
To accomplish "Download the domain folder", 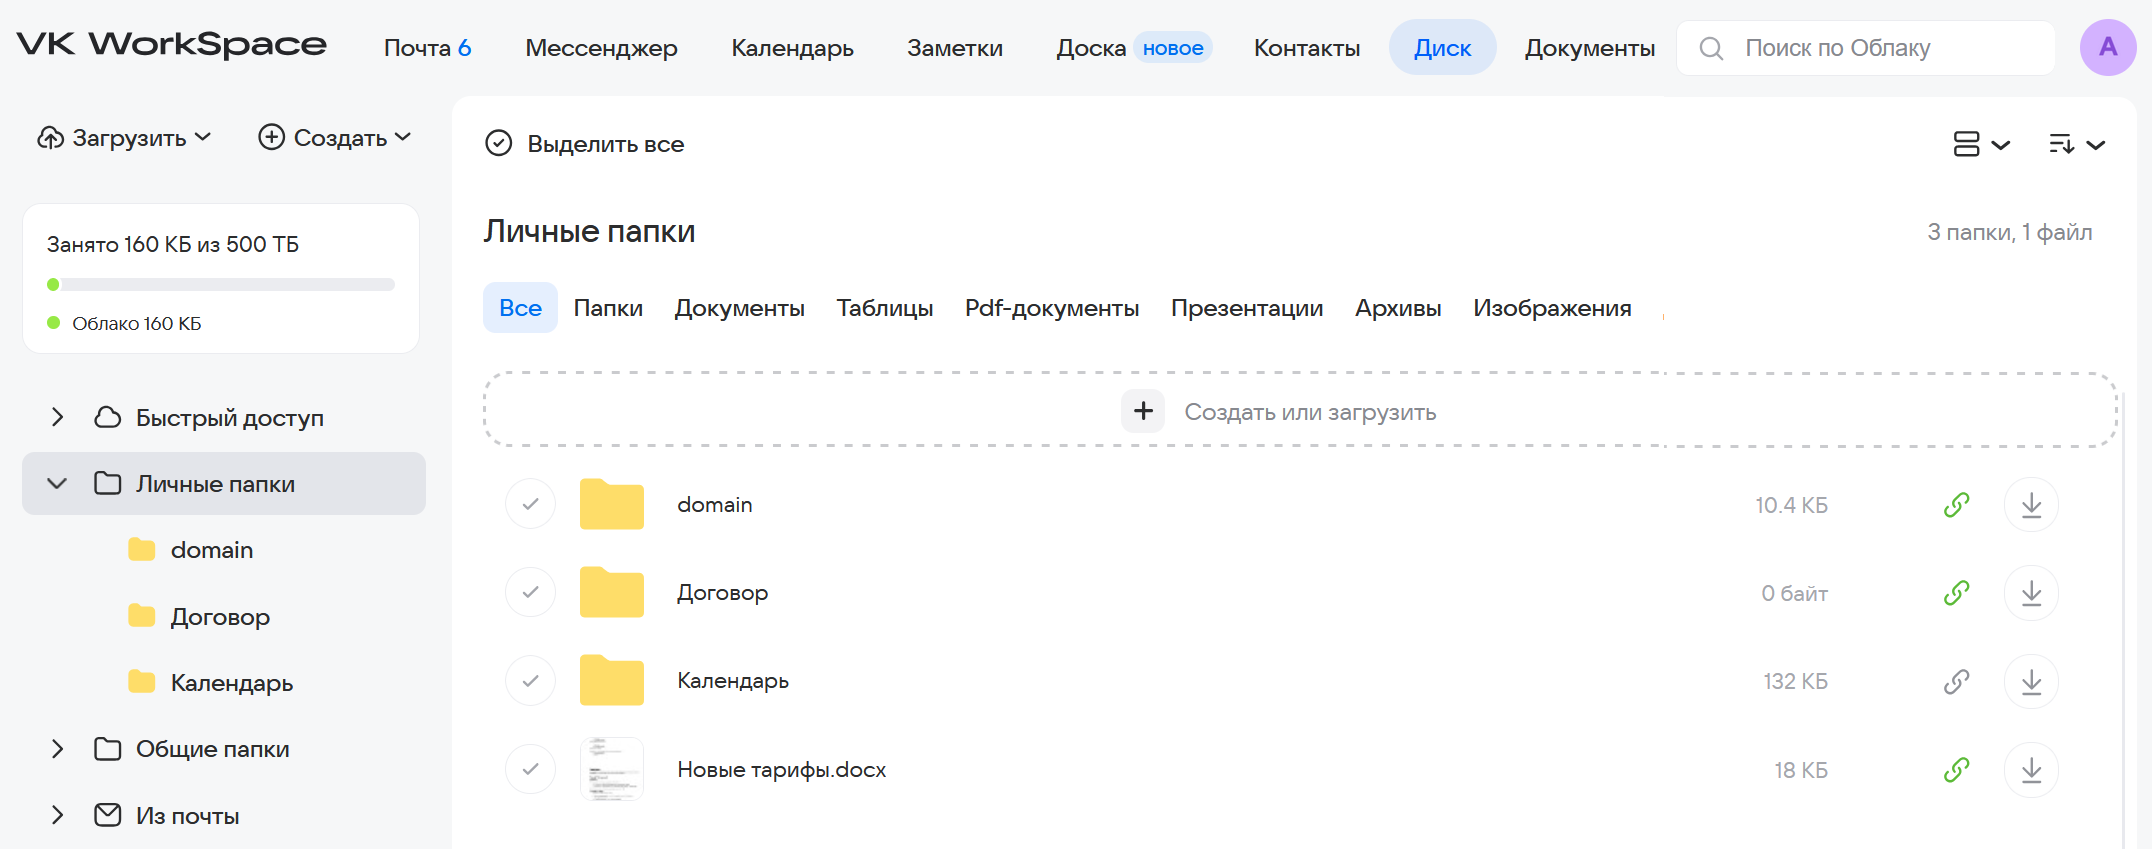I will (2031, 505).
